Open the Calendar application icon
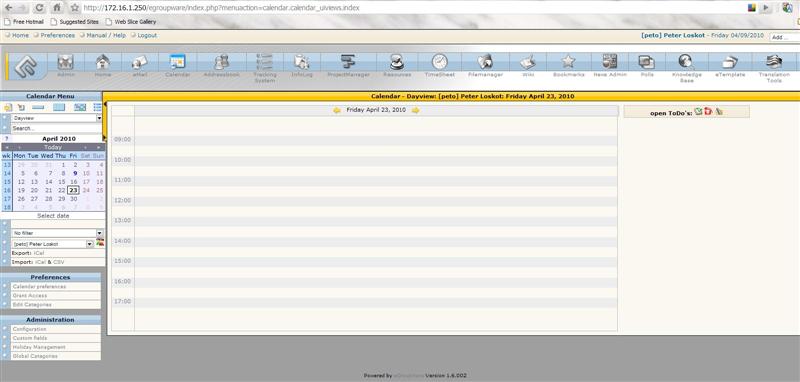800x382 pixels. pos(177,62)
